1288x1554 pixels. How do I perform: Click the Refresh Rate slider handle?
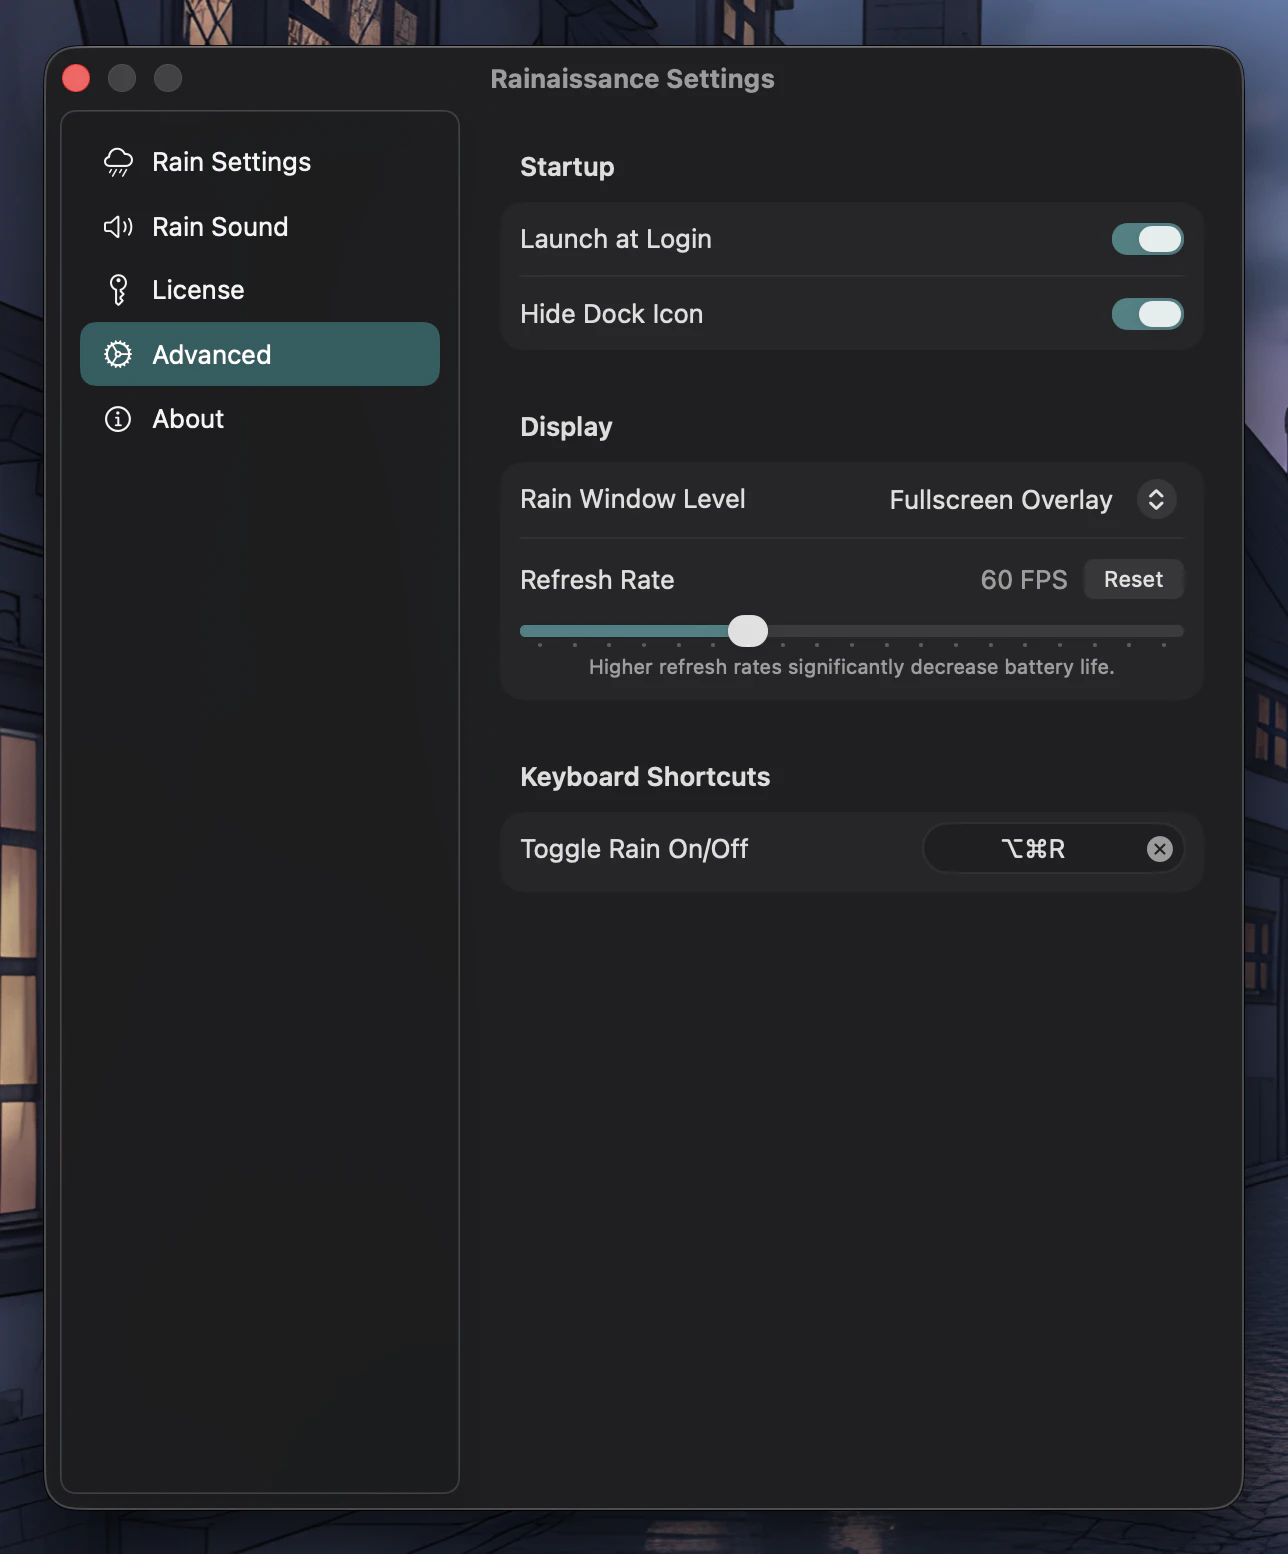point(748,631)
